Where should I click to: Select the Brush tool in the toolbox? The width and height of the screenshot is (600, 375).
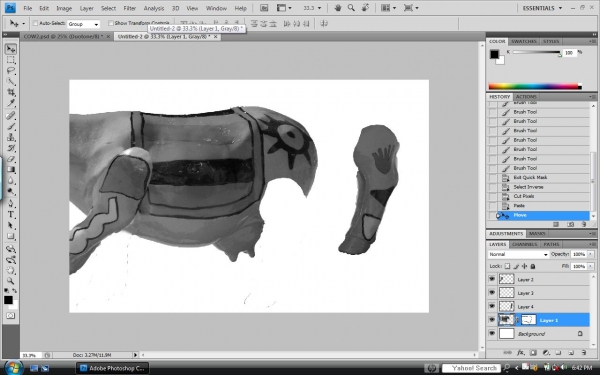pos(11,126)
